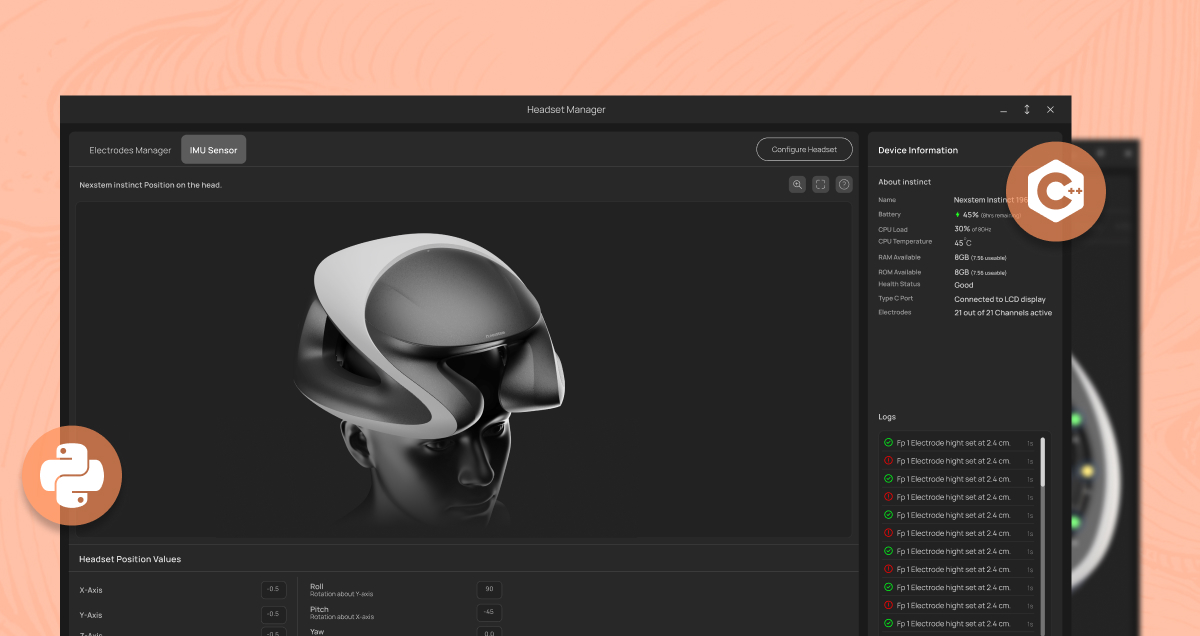Click the '30%' CPU Load value
1200x636 pixels.
click(x=962, y=229)
